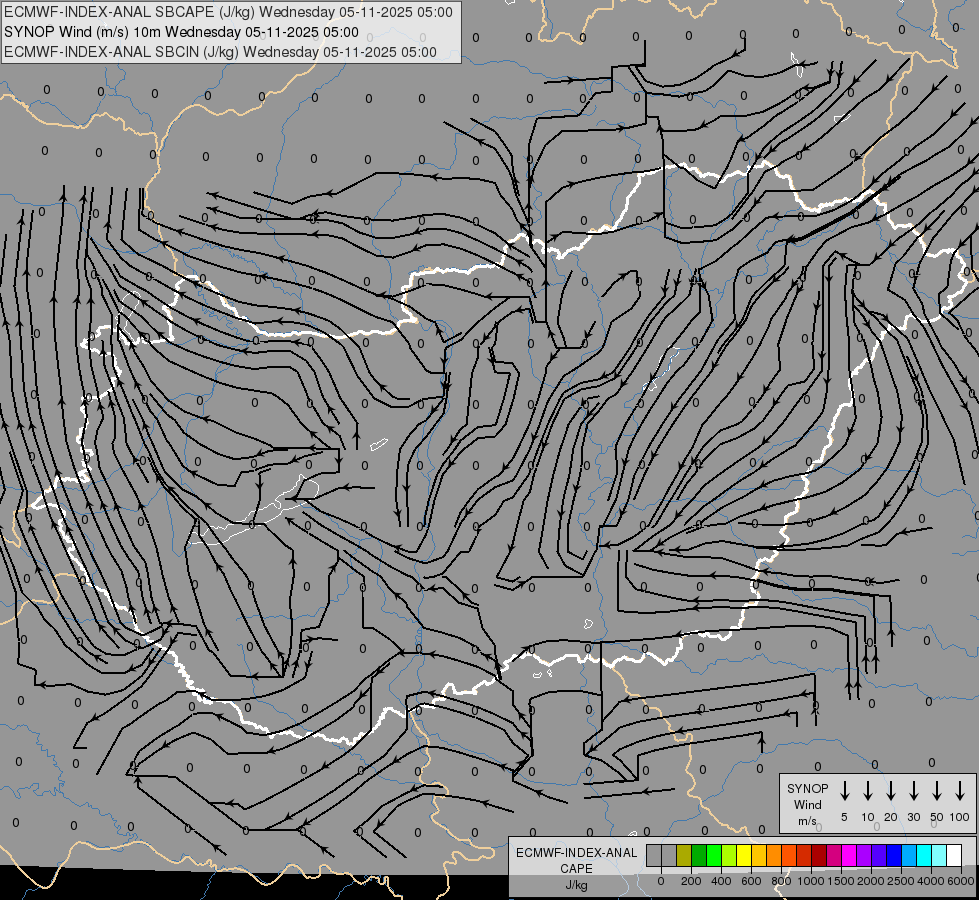Click the ECMWF-INDEX-ANAL CAPE legend label

pyautogui.click(x=576, y=860)
